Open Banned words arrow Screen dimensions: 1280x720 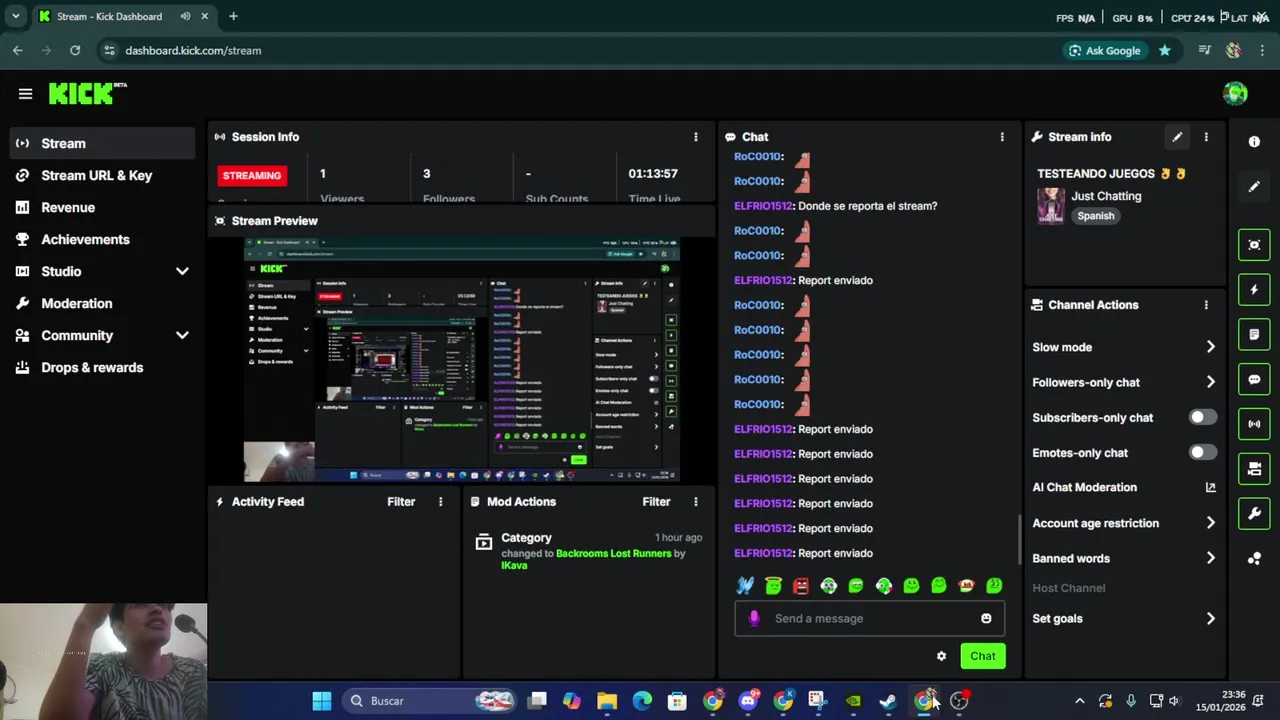(1210, 558)
